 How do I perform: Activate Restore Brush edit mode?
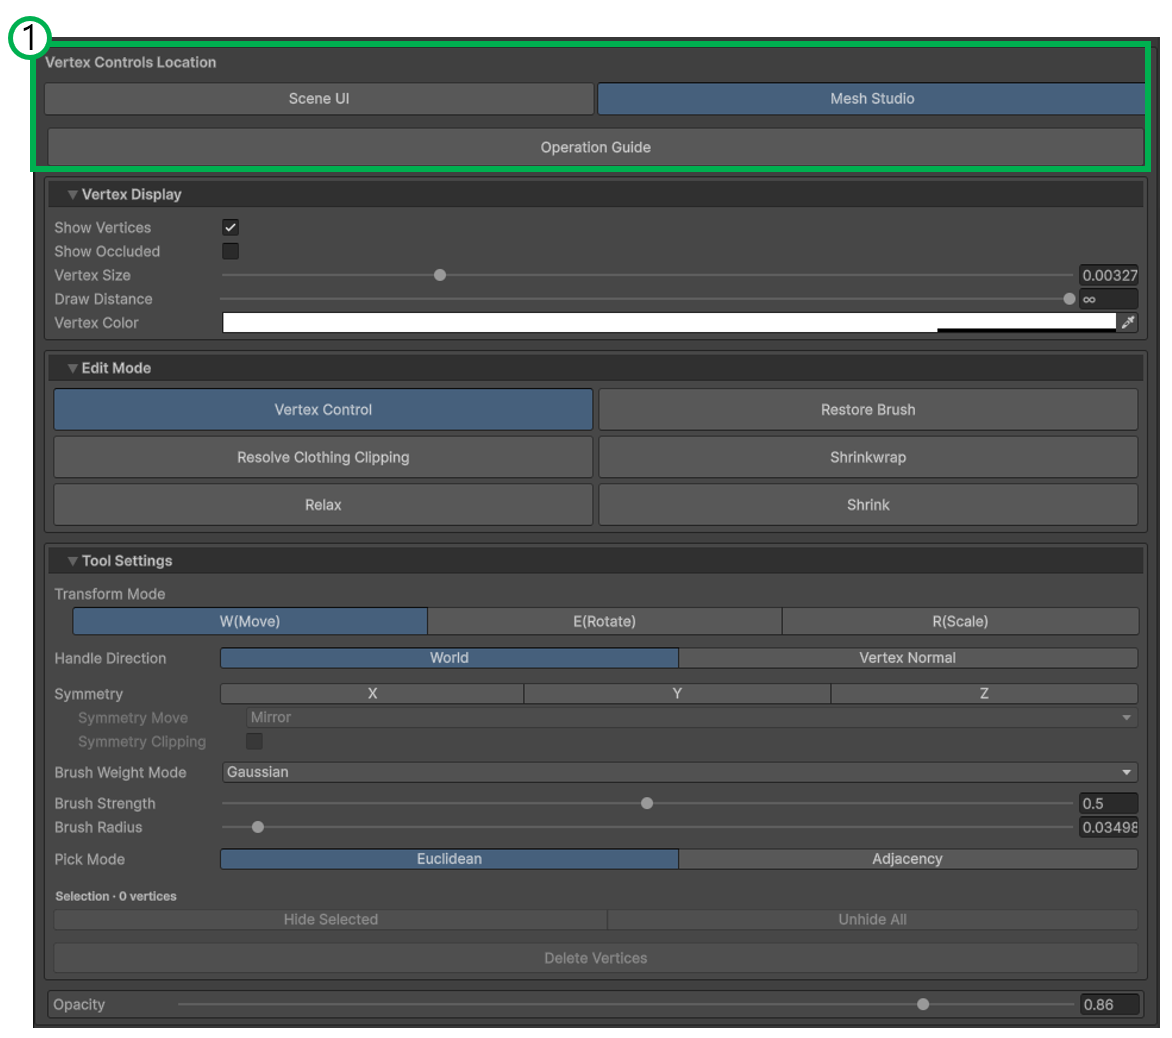click(869, 410)
